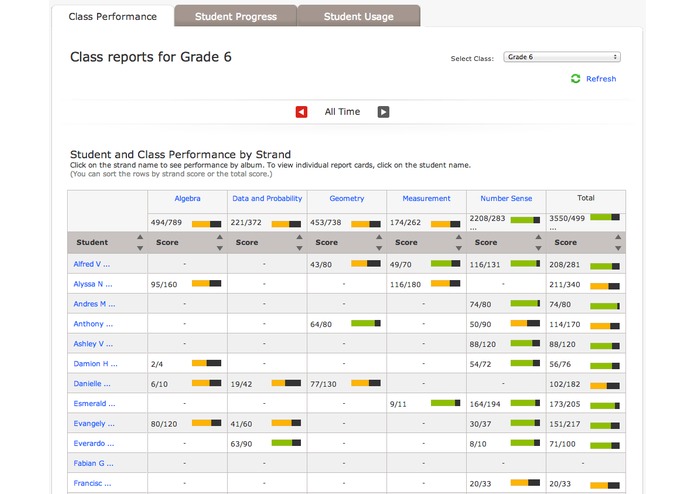695x494 pixels.
Task: Open Damion H report card
Action: coord(95,364)
